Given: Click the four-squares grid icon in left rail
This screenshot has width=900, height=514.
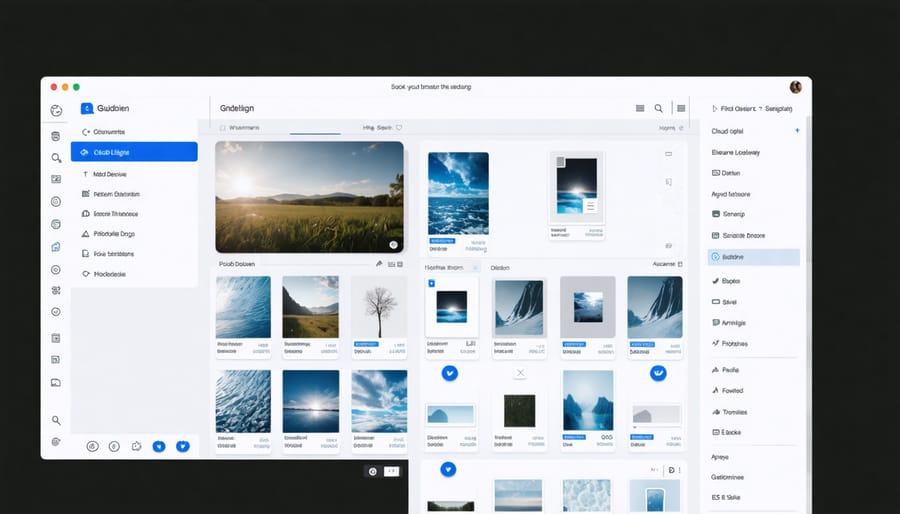Looking at the screenshot, I should (56, 290).
